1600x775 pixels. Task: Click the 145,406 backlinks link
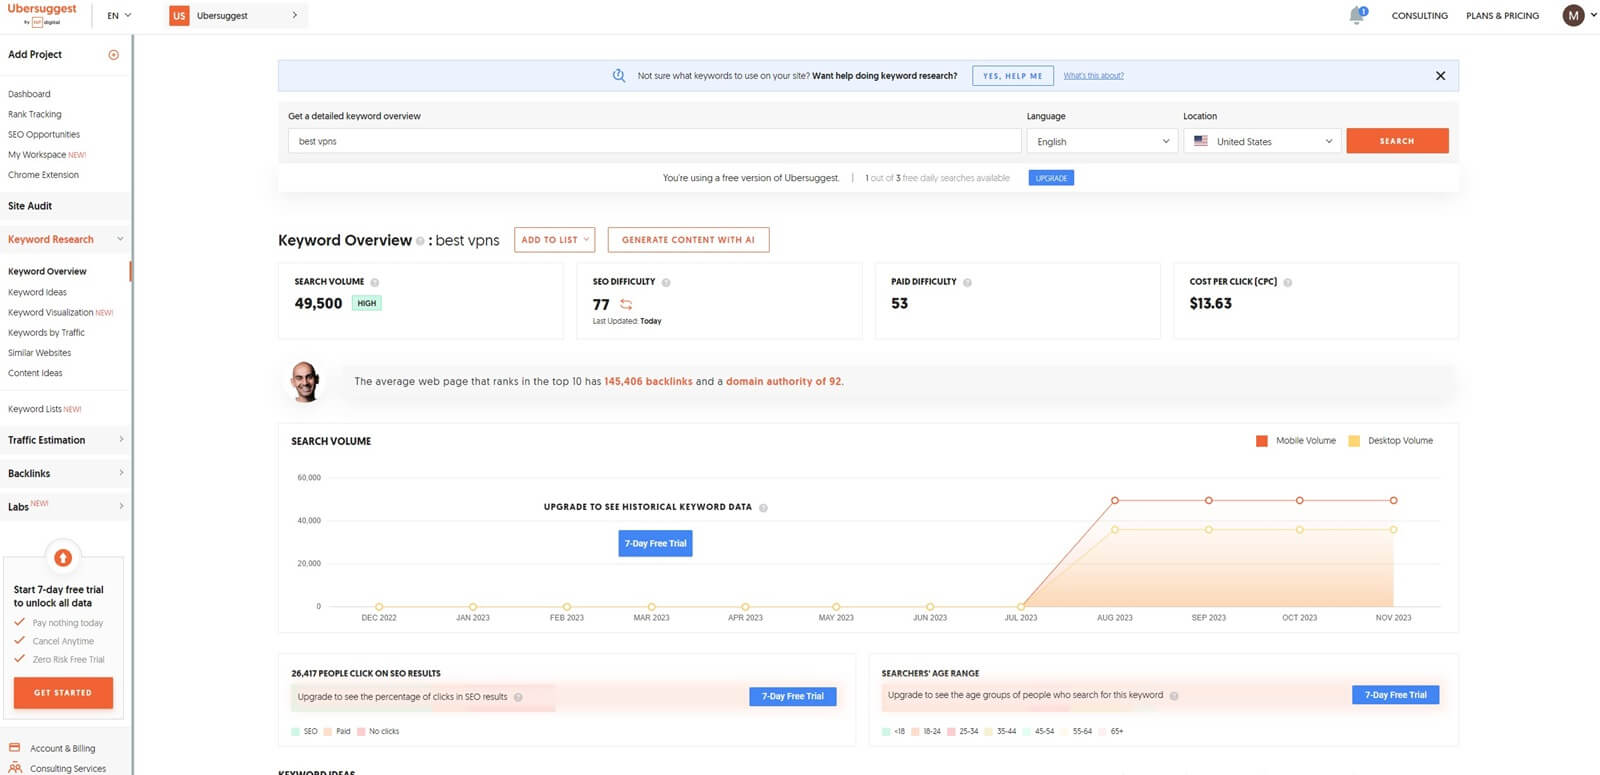point(648,382)
